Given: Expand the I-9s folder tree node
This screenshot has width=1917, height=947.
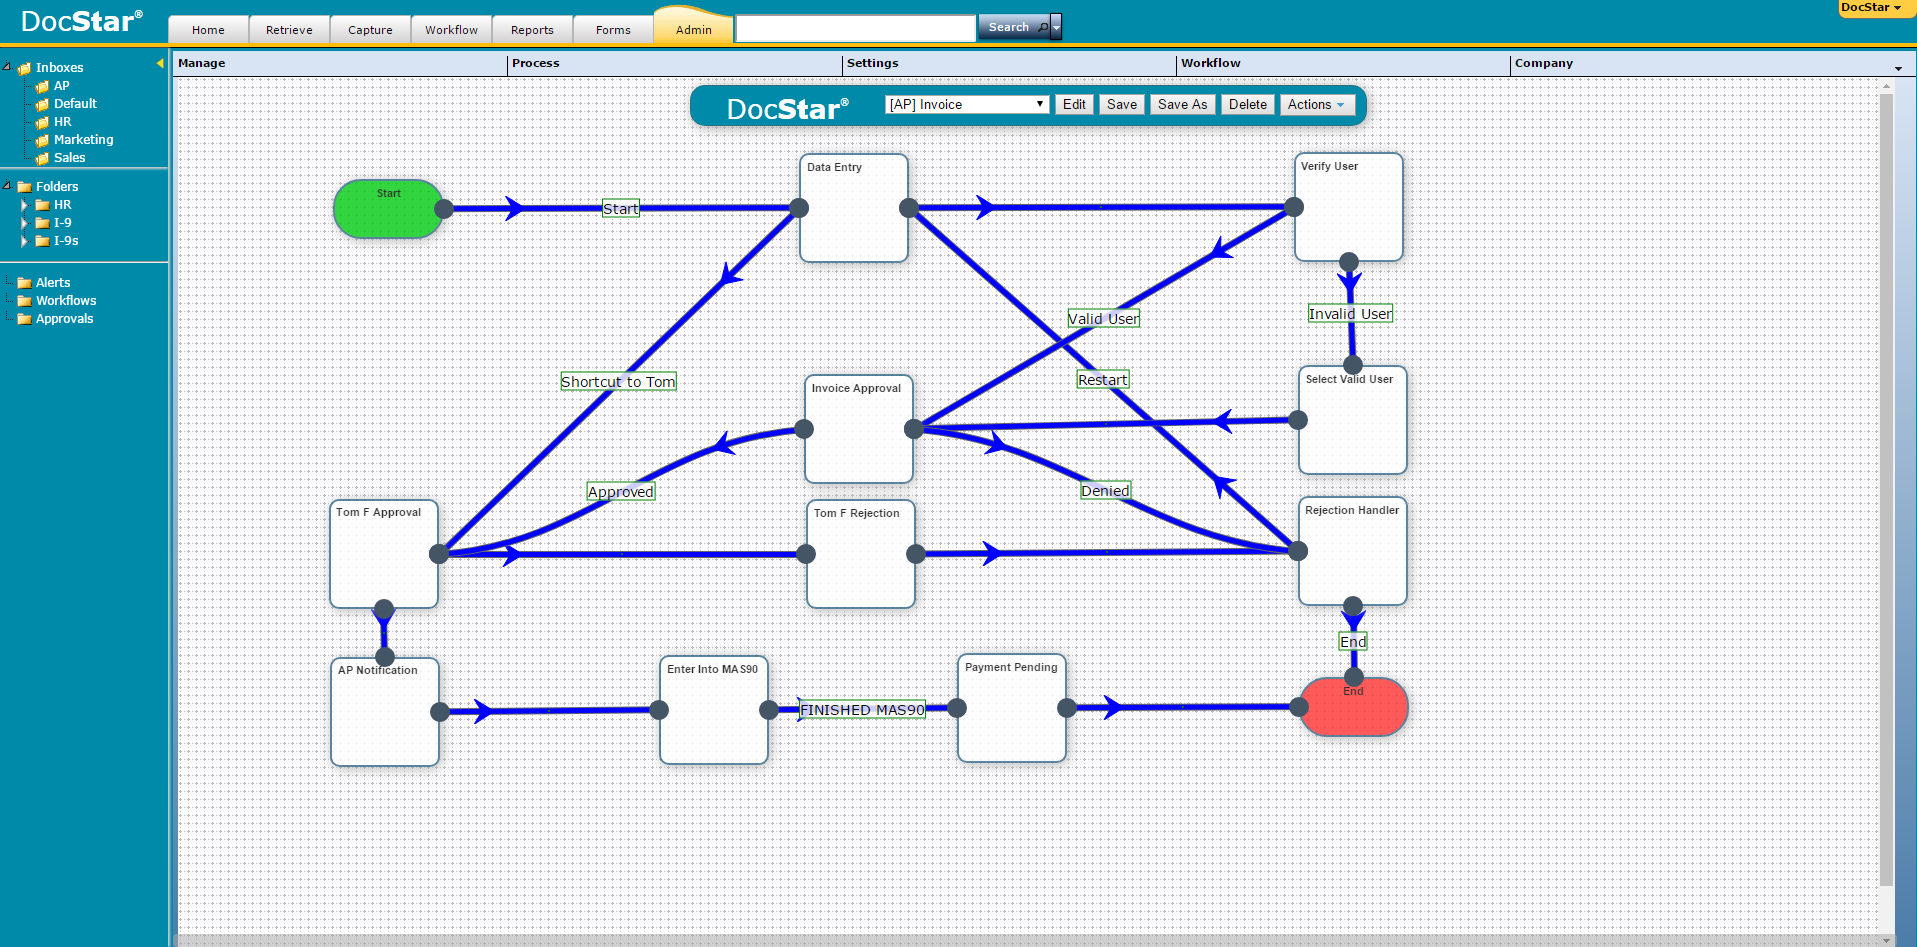Looking at the screenshot, I should [25, 241].
